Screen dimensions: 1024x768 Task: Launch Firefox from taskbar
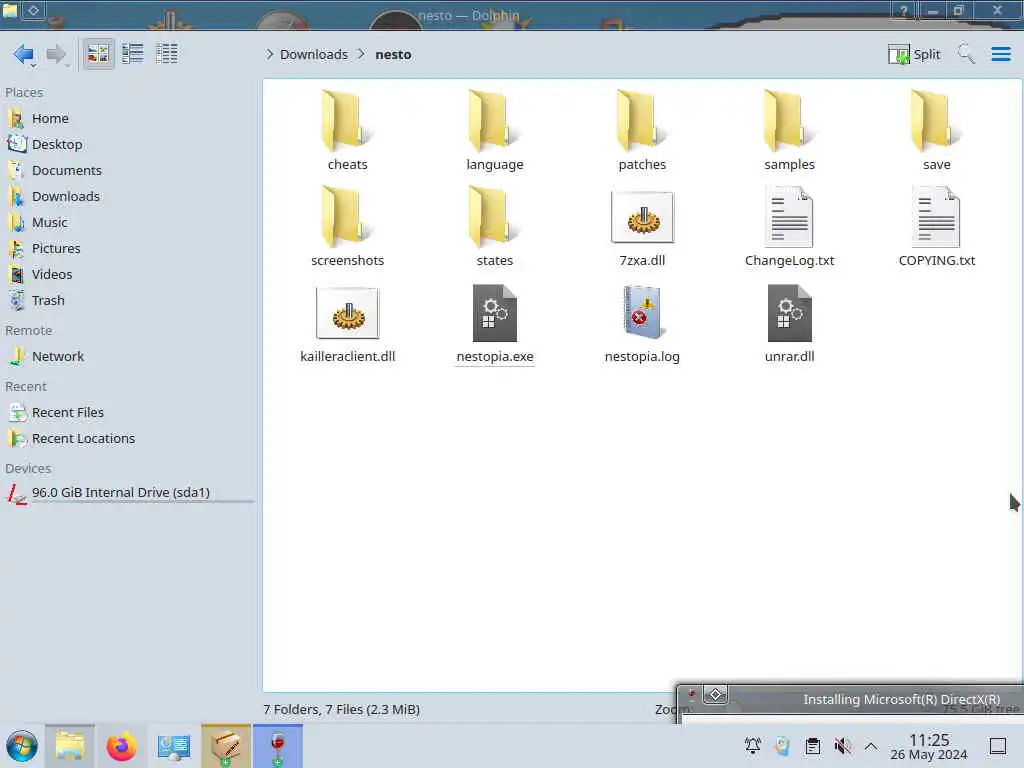pyautogui.click(x=121, y=746)
